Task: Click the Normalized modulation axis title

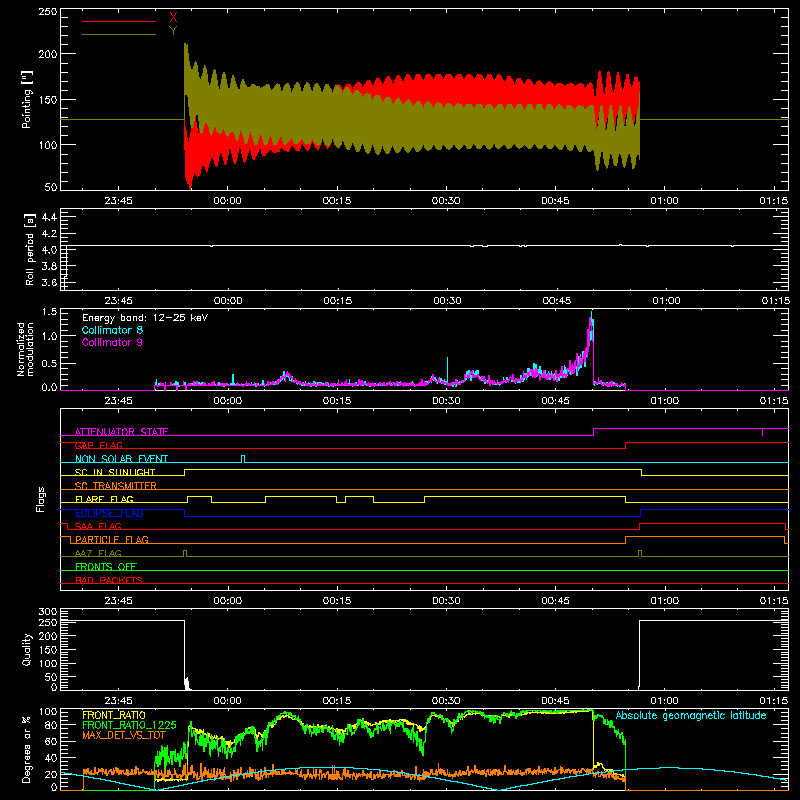Action: click(x=26, y=349)
